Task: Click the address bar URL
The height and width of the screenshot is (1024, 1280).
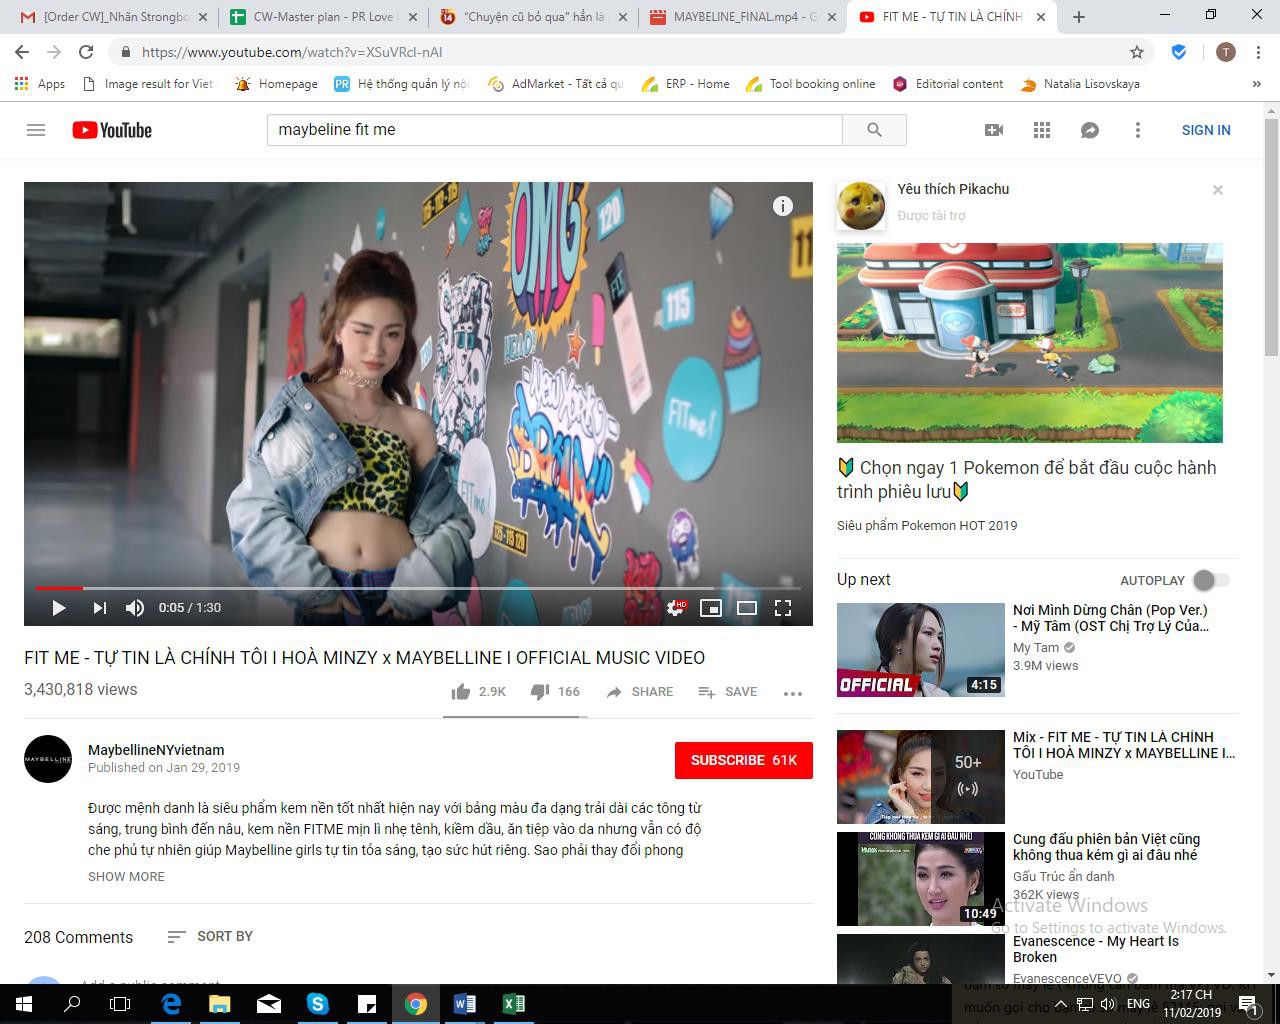Action: pyautogui.click(x=292, y=52)
